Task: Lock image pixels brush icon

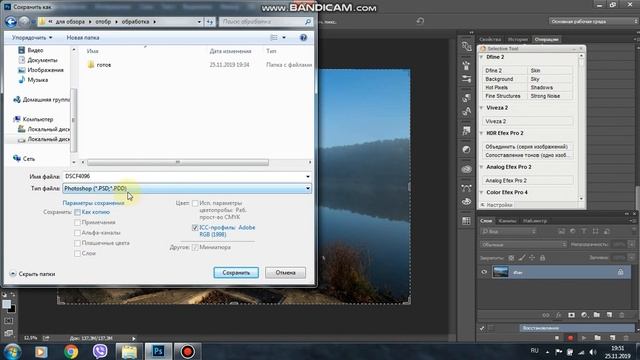Action: click(x=522, y=258)
